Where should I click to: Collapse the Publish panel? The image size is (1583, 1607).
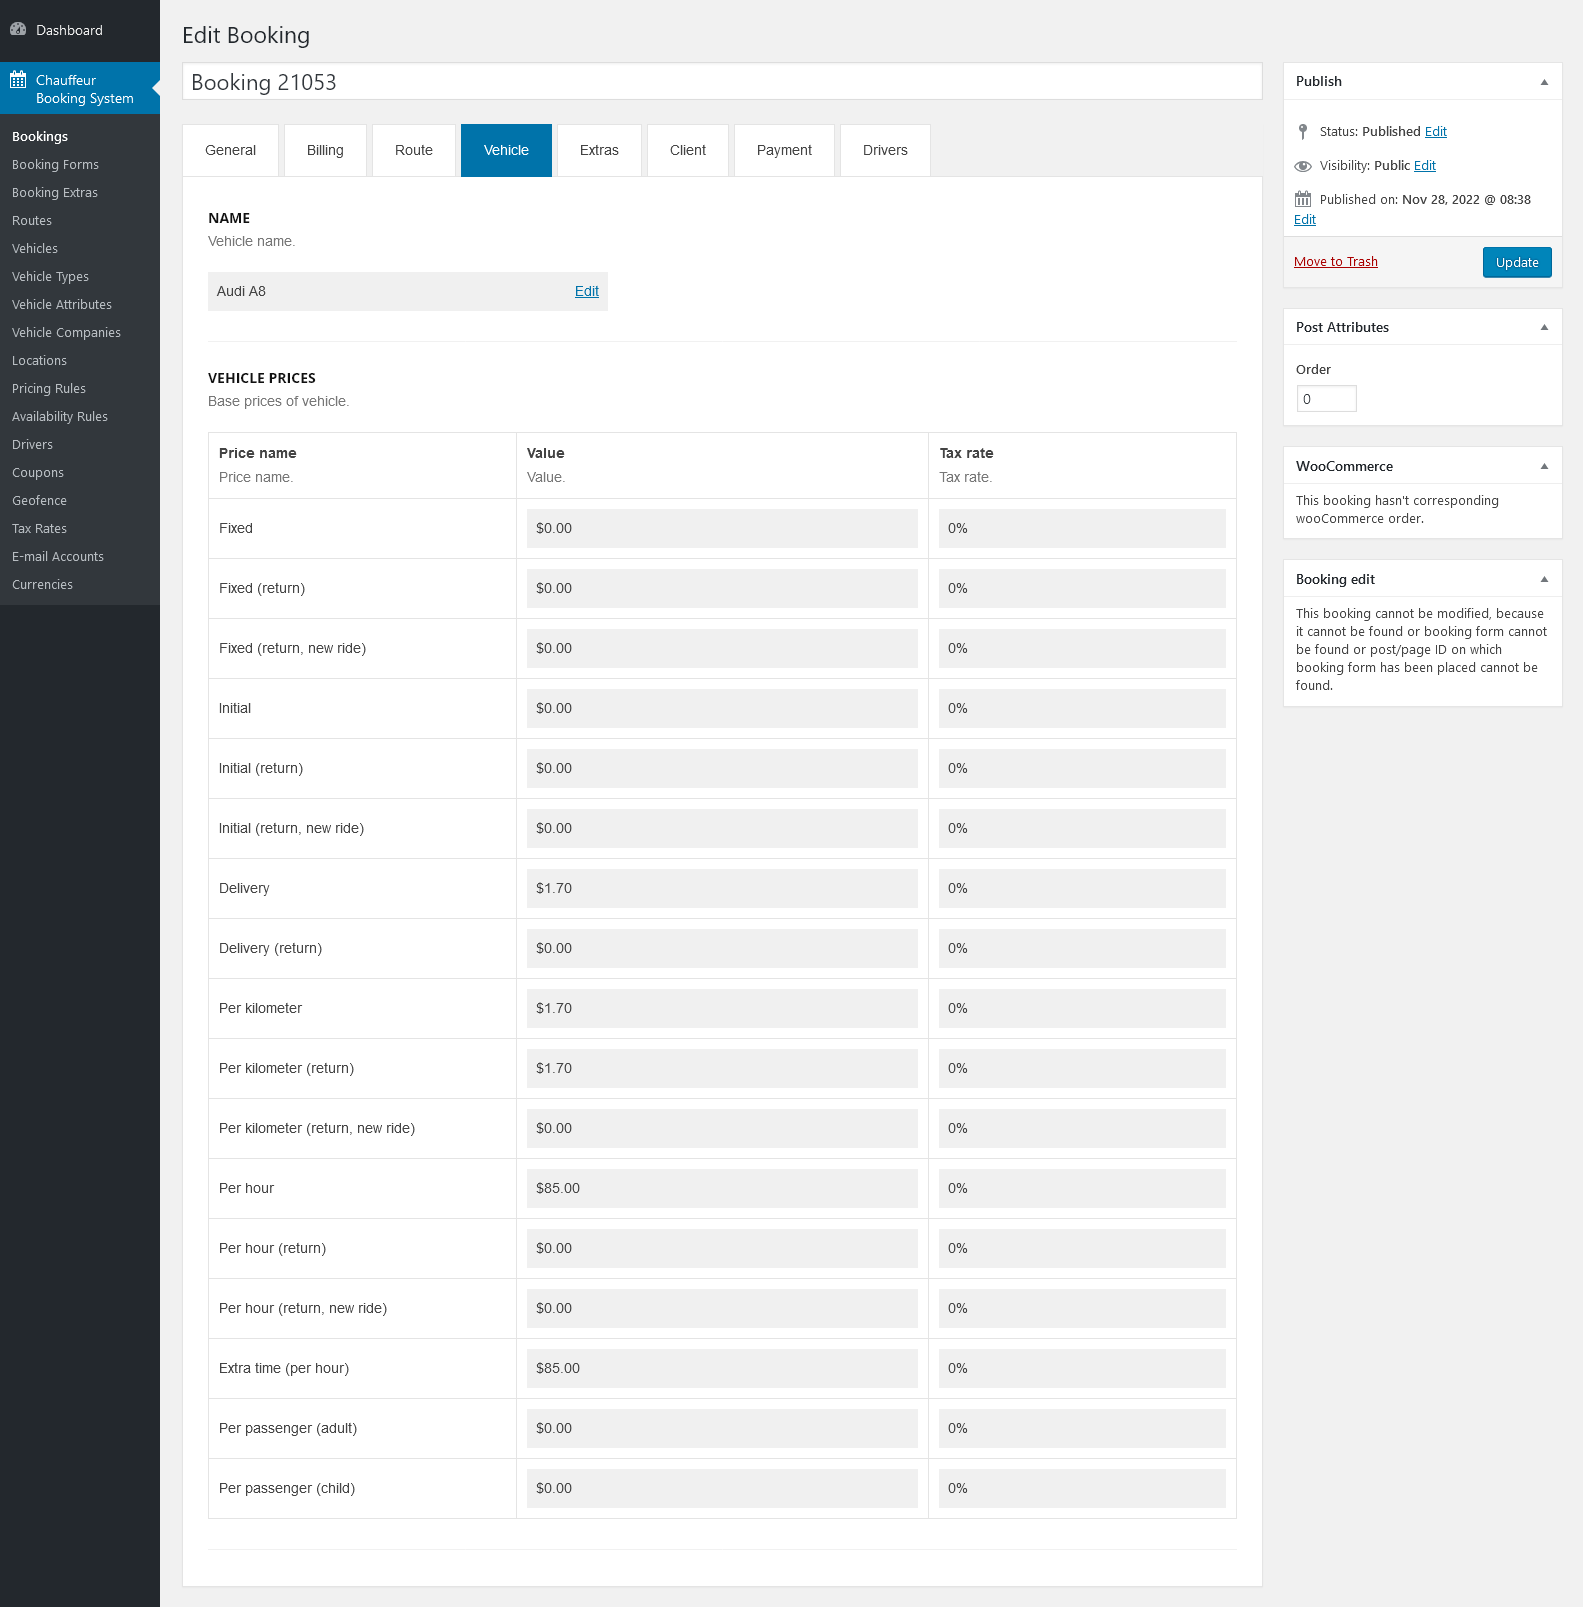click(1543, 82)
